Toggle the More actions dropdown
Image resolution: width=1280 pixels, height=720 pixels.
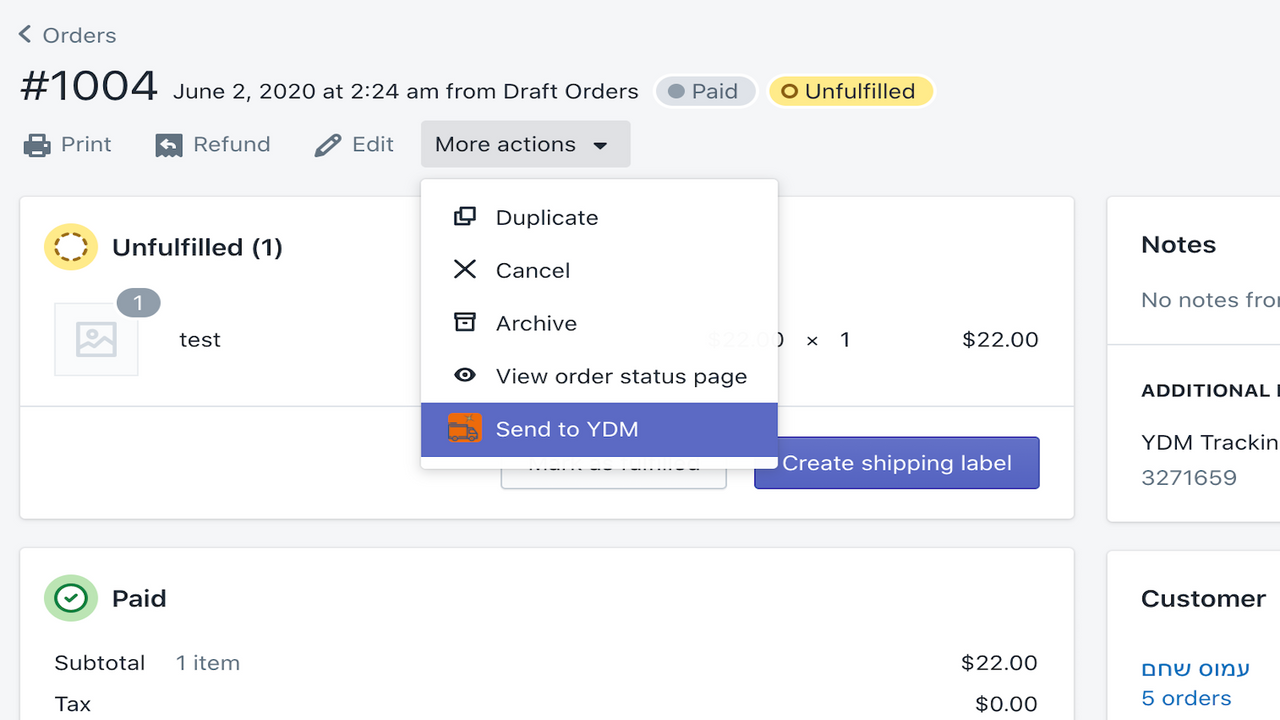[x=525, y=144]
